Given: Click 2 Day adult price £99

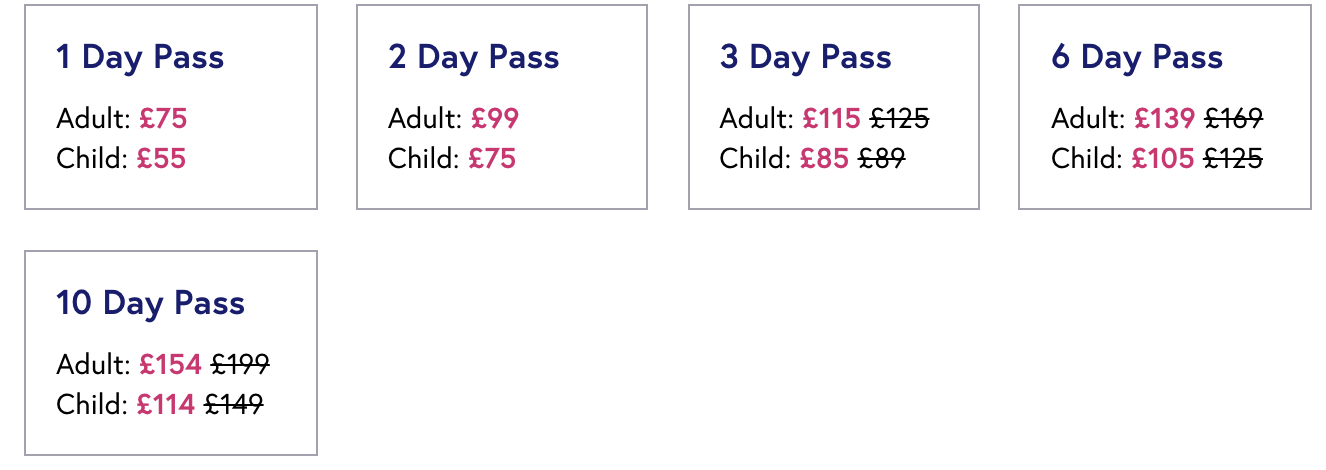Looking at the screenshot, I should [495, 119].
